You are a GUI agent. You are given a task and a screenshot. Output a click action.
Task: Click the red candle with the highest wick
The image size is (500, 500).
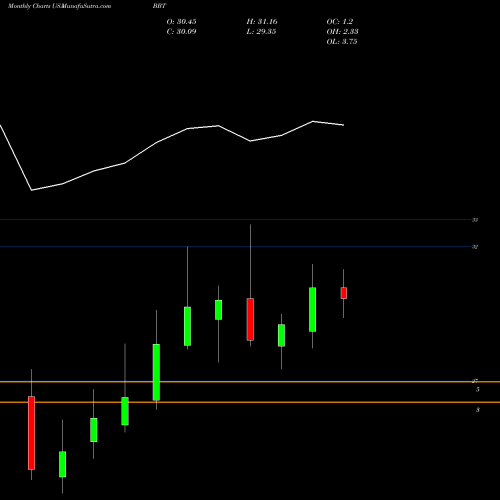pos(250,319)
